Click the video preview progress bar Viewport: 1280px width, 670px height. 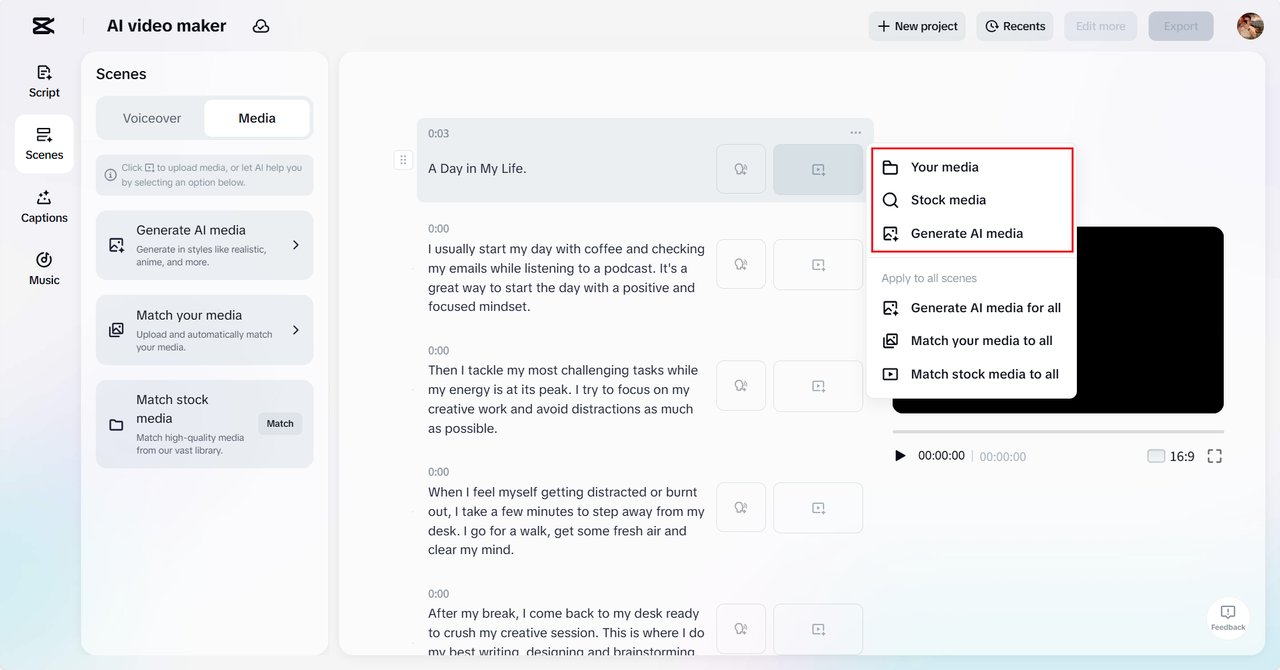click(x=1057, y=432)
